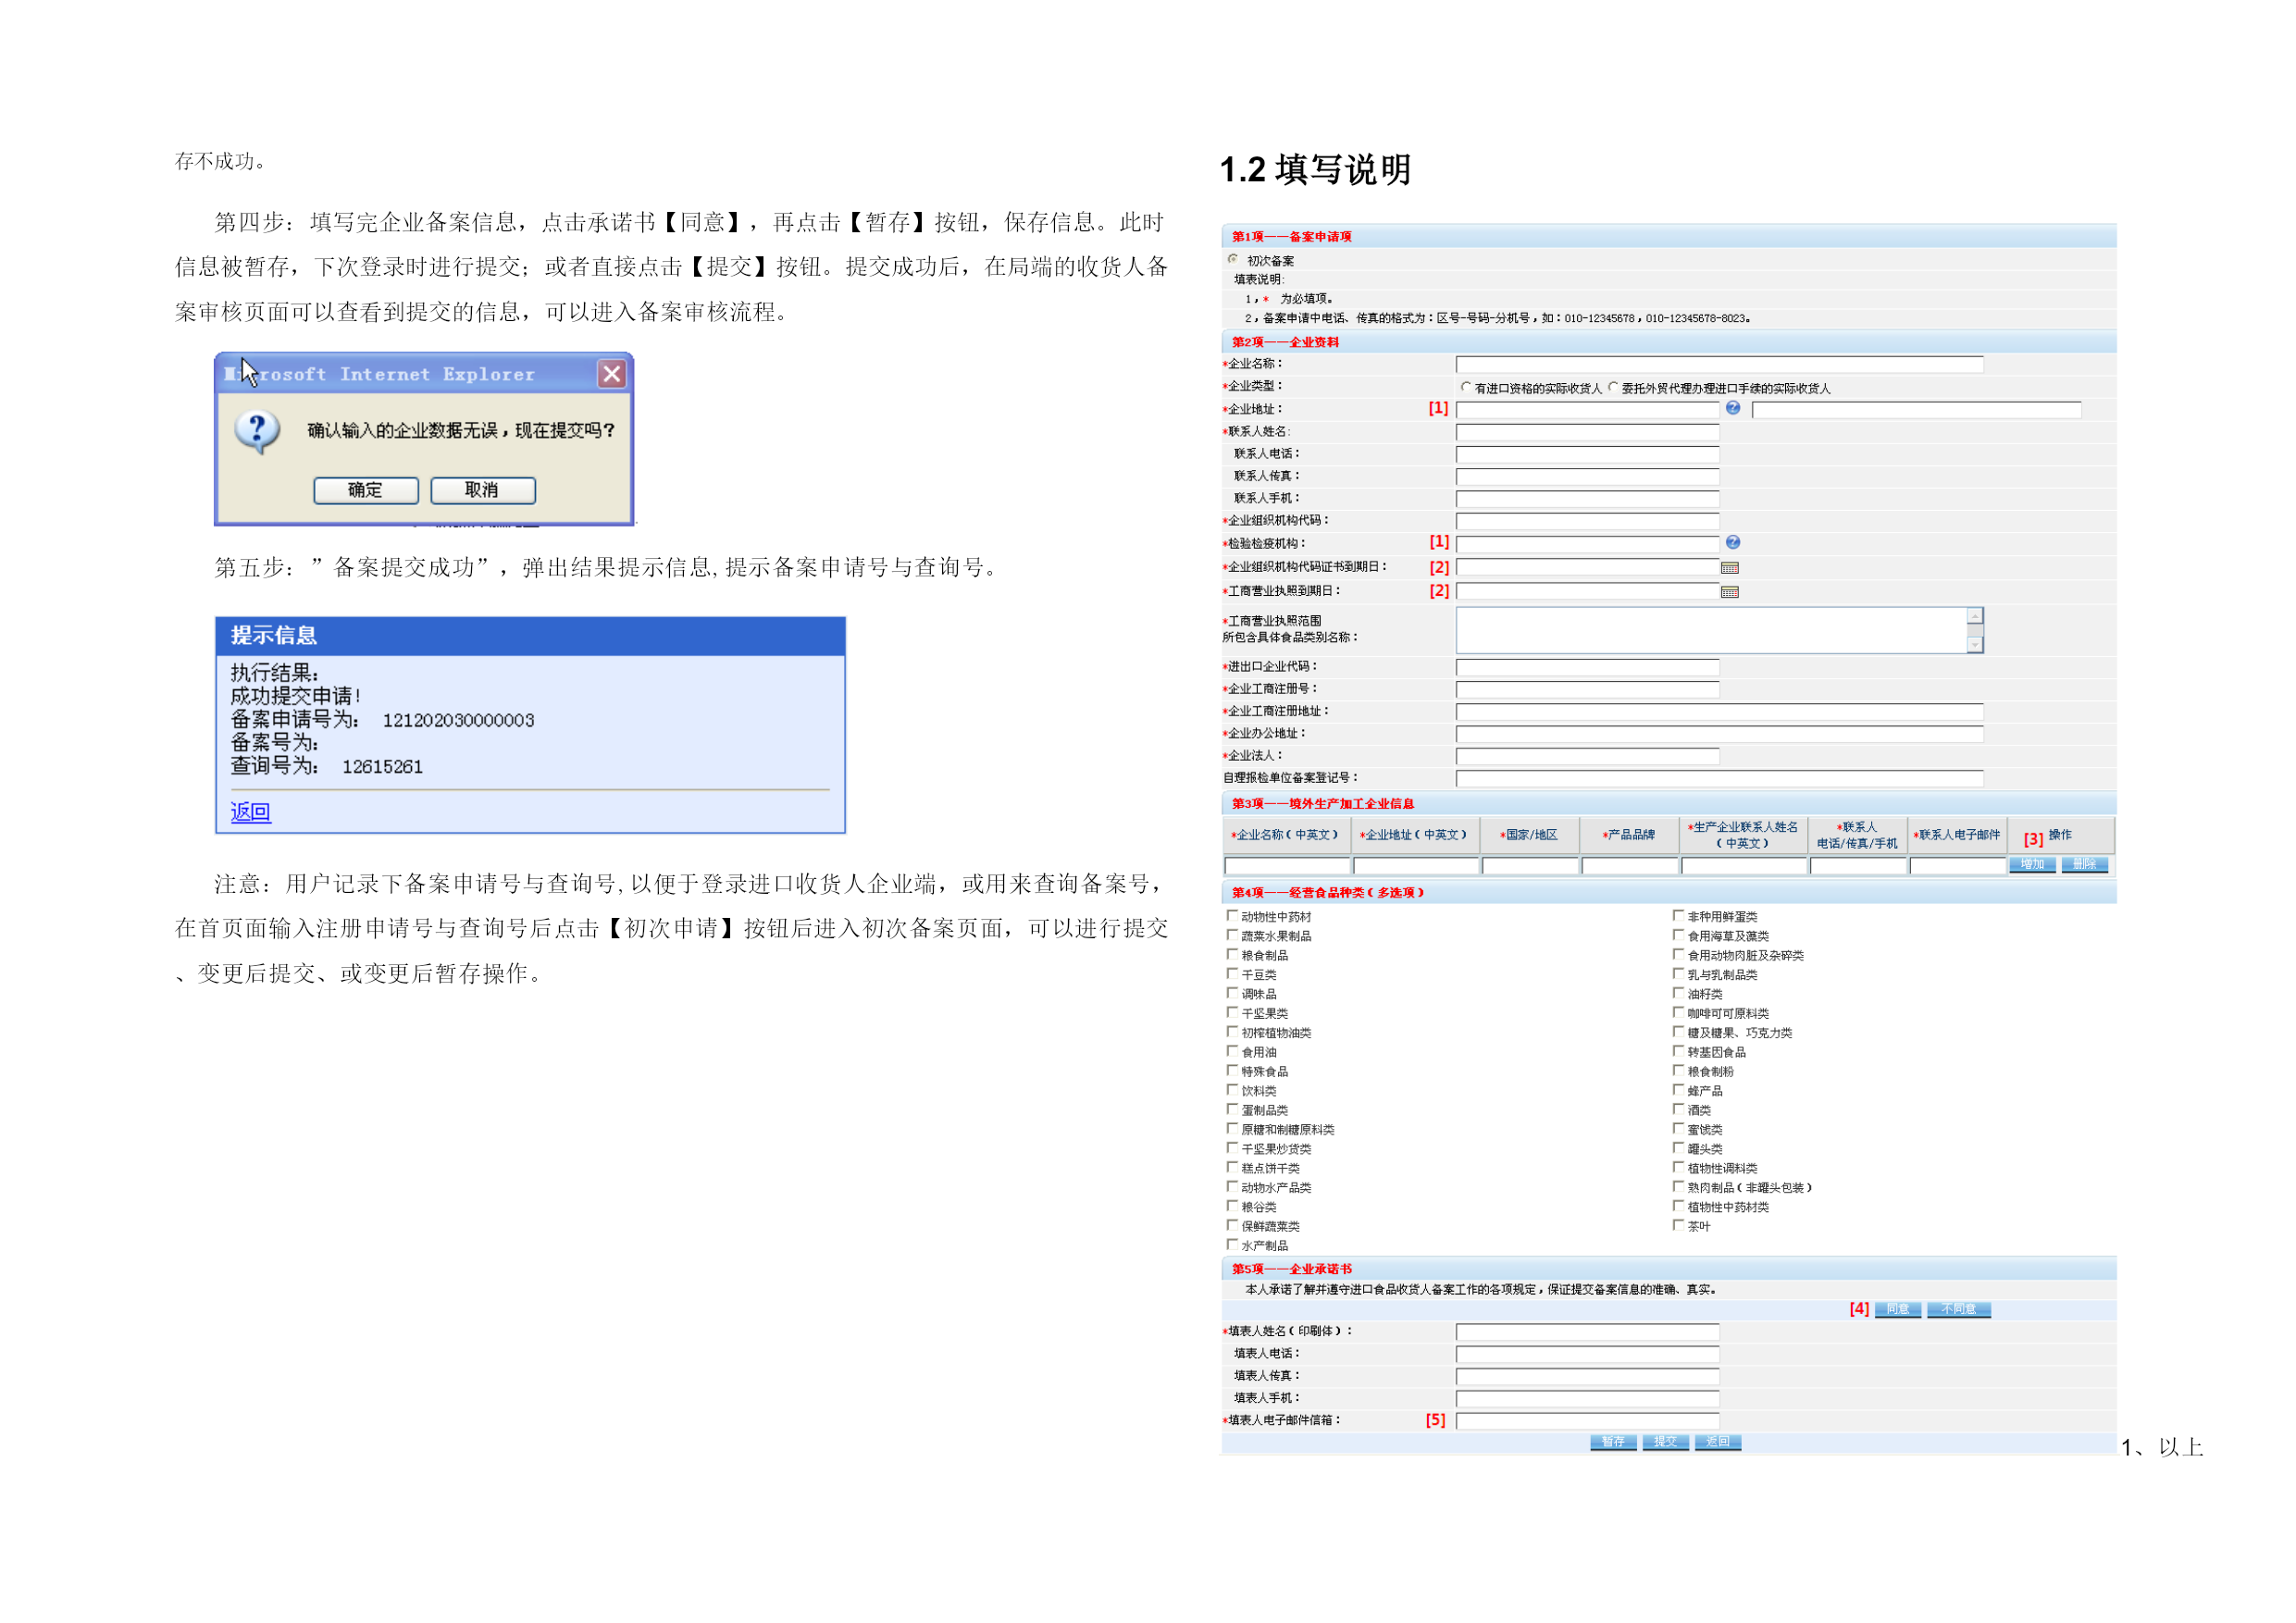Click the 企业工商注册地址 input field

tap(1719, 712)
